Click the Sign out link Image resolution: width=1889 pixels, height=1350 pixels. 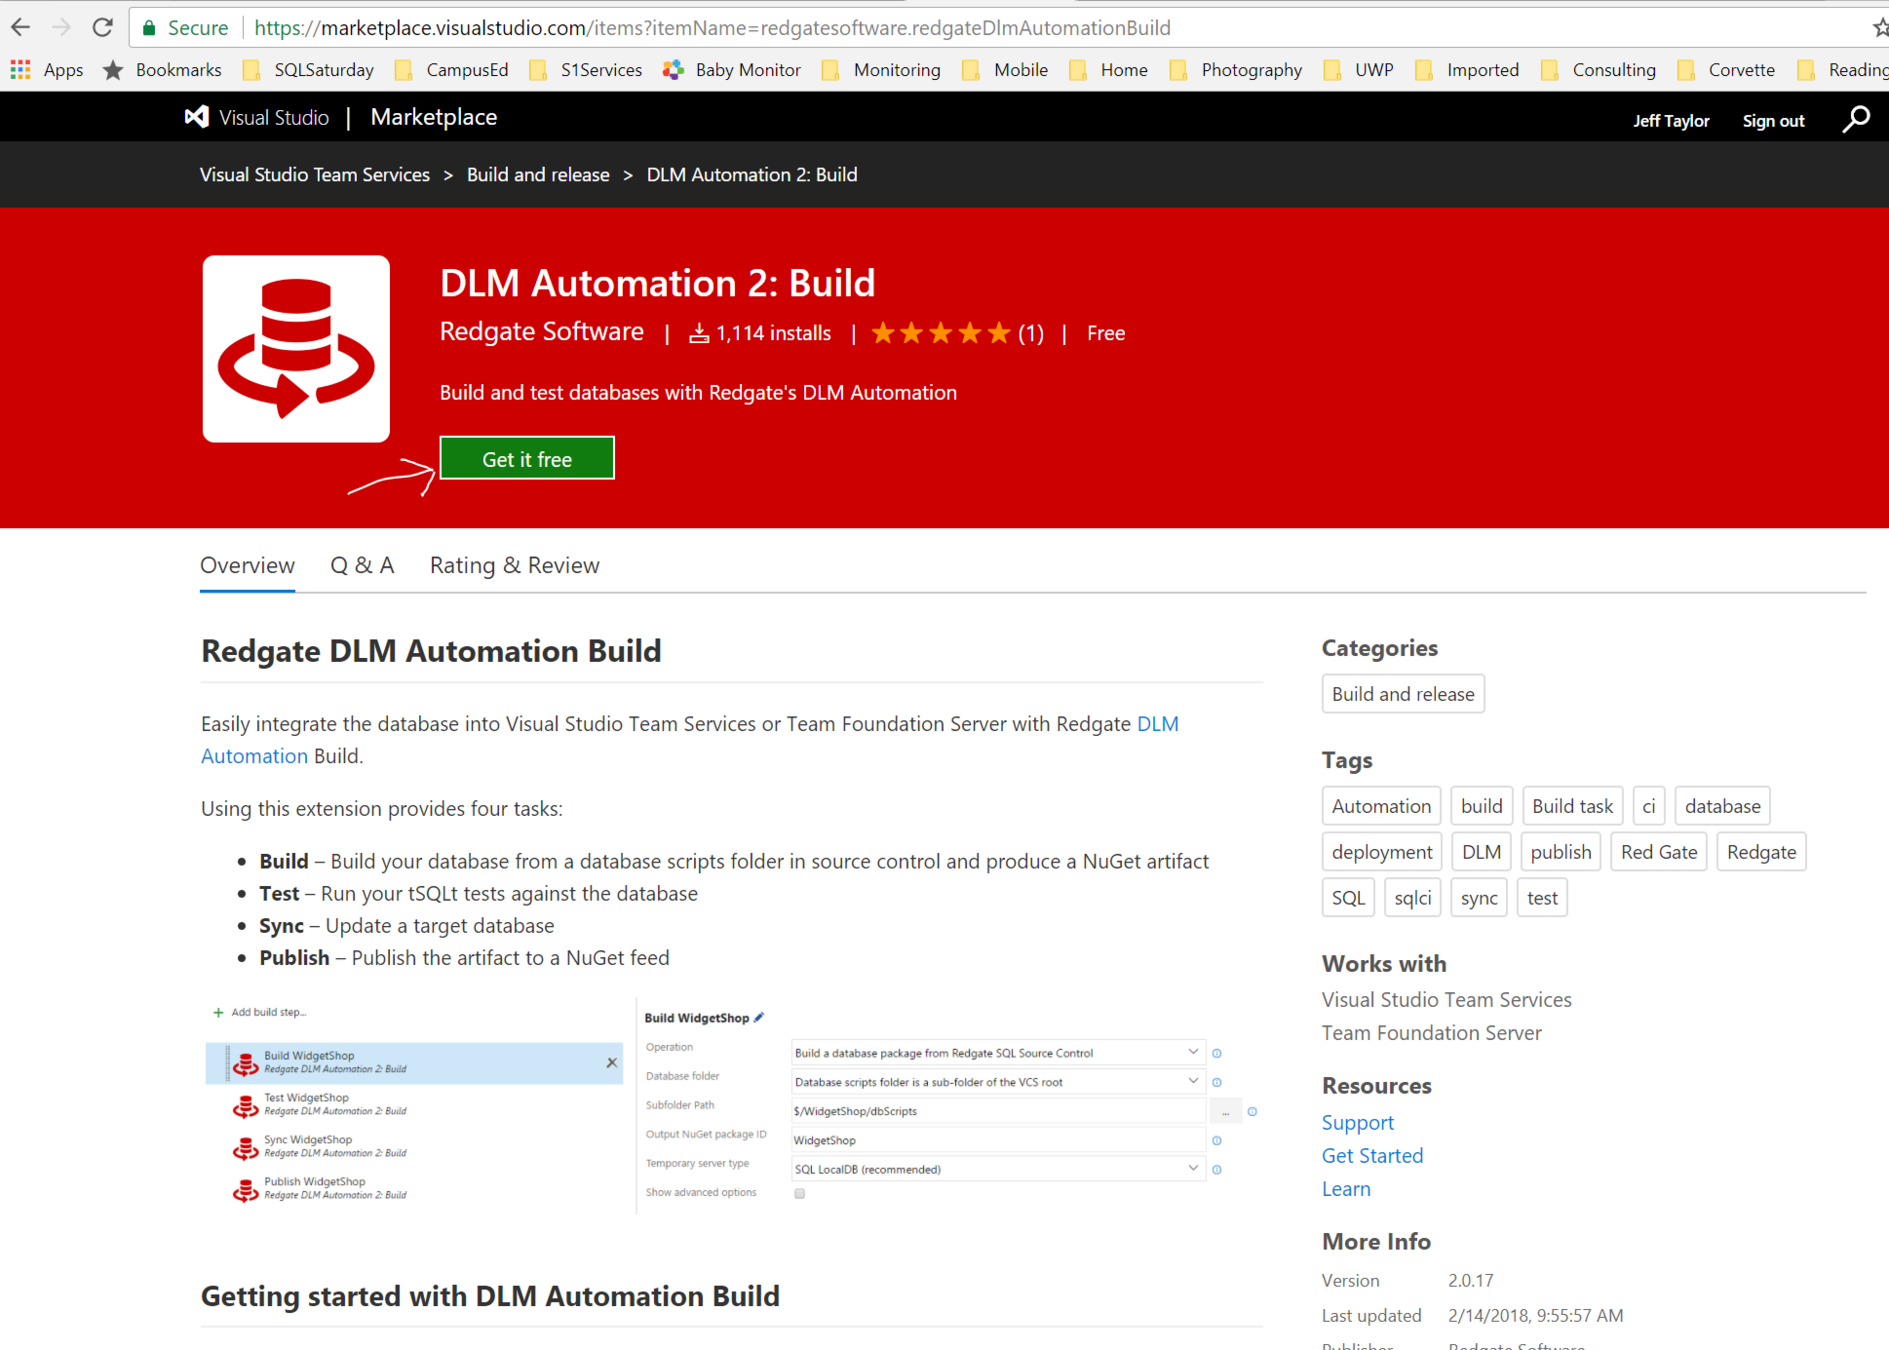[x=1773, y=121]
